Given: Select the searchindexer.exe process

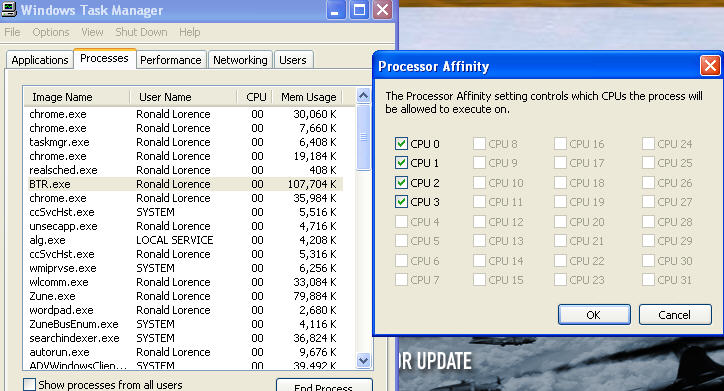Looking at the screenshot, I should point(74,338).
